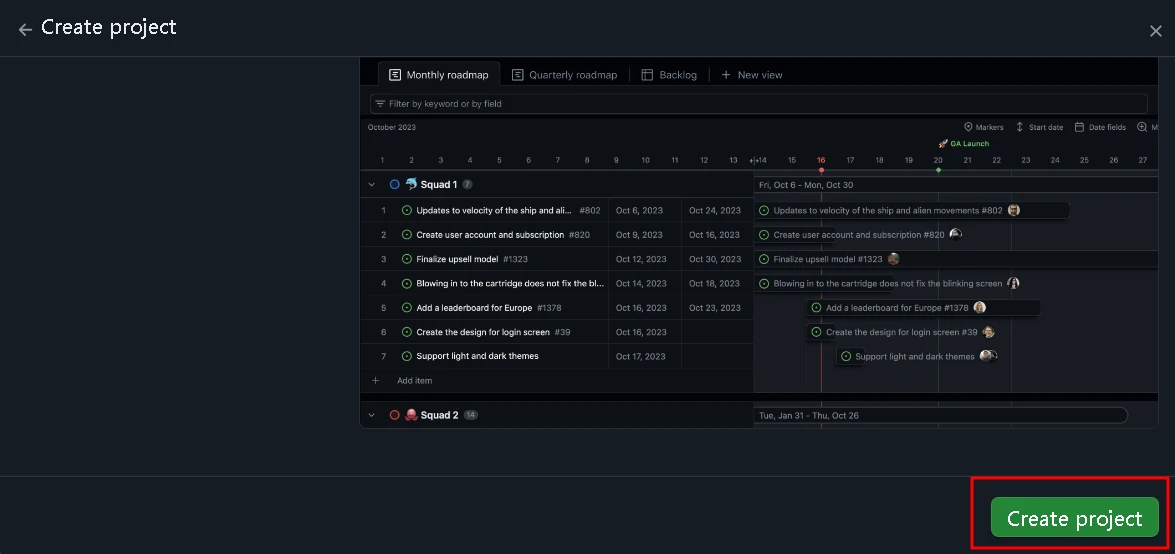Click the Oct 17, 2023 date cell
1175x554 pixels.
(x=644, y=356)
